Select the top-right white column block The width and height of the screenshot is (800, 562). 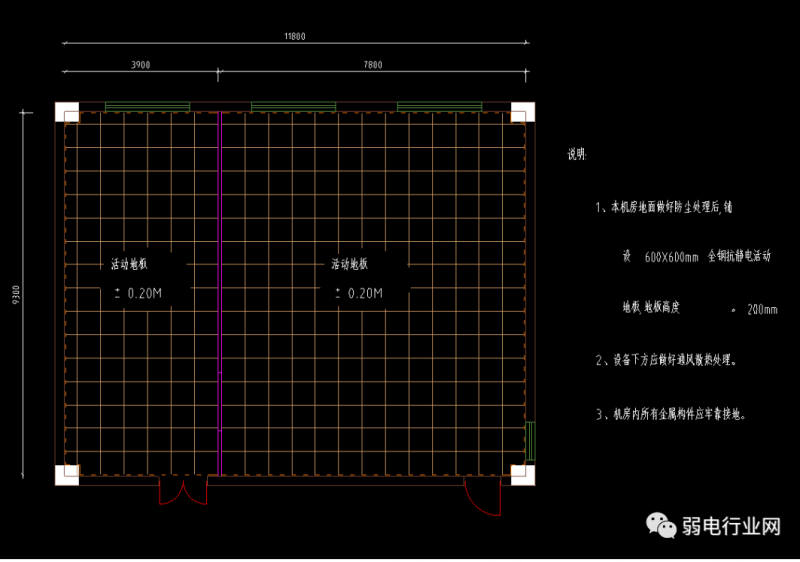[521, 111]
